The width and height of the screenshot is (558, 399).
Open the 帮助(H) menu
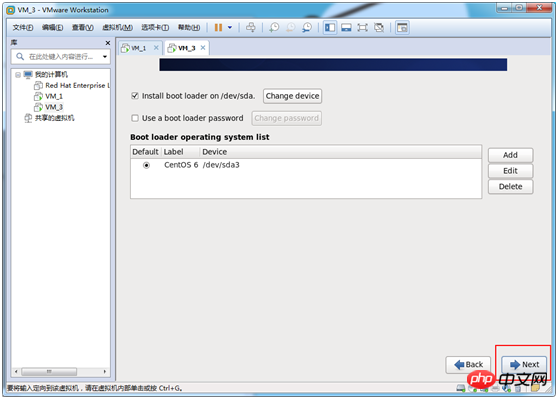[189, 27]
